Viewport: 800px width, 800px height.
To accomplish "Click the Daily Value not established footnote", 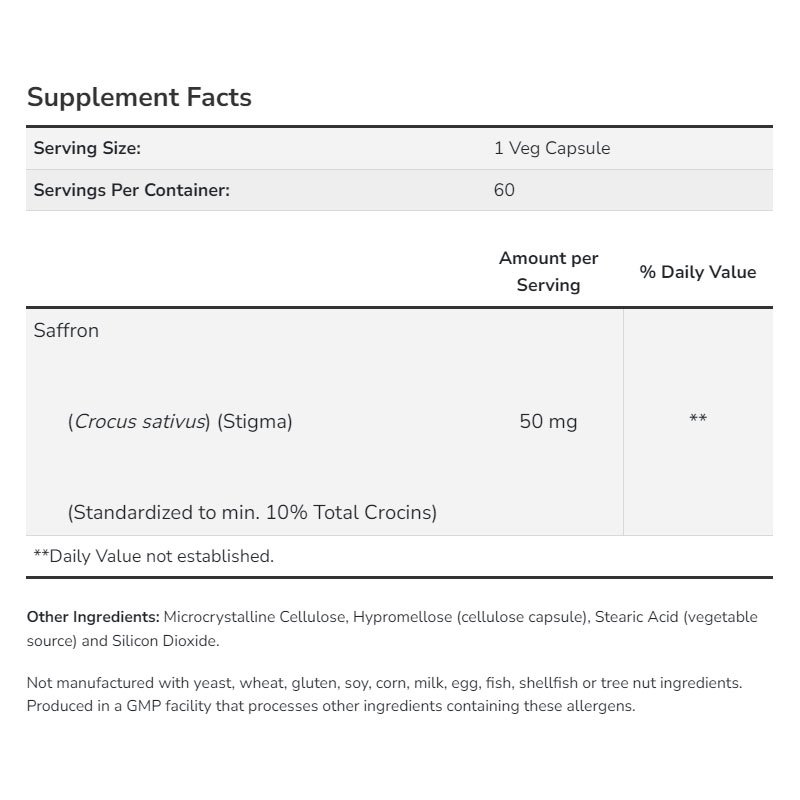I will (153, 556).
